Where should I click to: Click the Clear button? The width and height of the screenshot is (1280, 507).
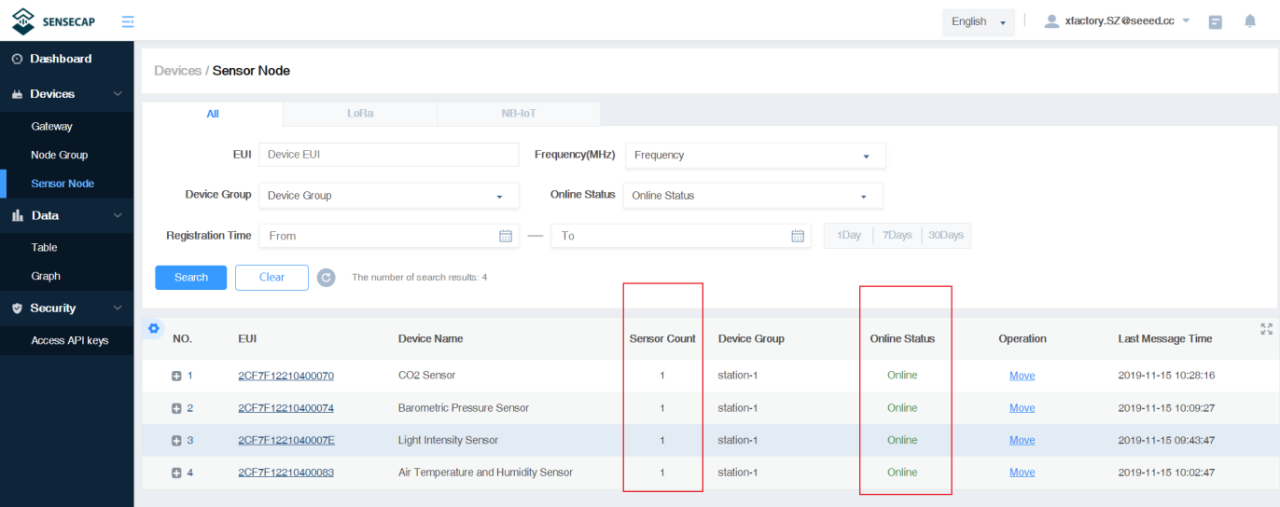pyautogui.click(x=272, y=277)
